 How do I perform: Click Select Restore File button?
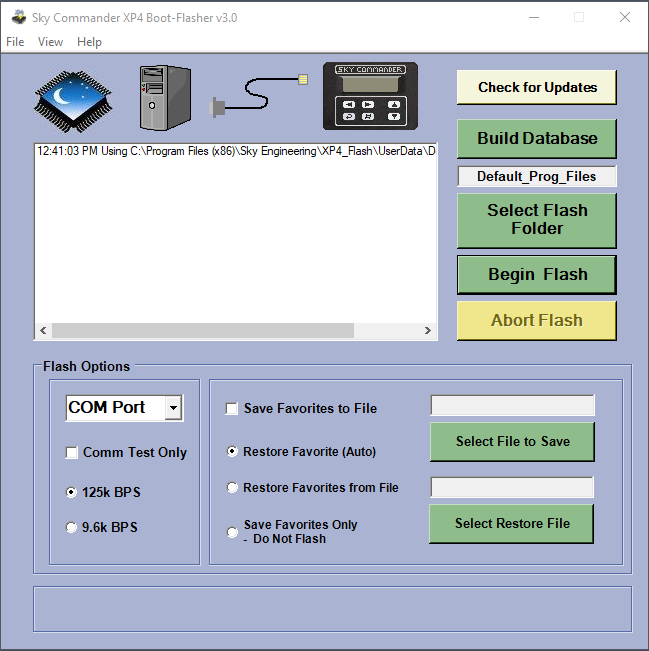512,524
